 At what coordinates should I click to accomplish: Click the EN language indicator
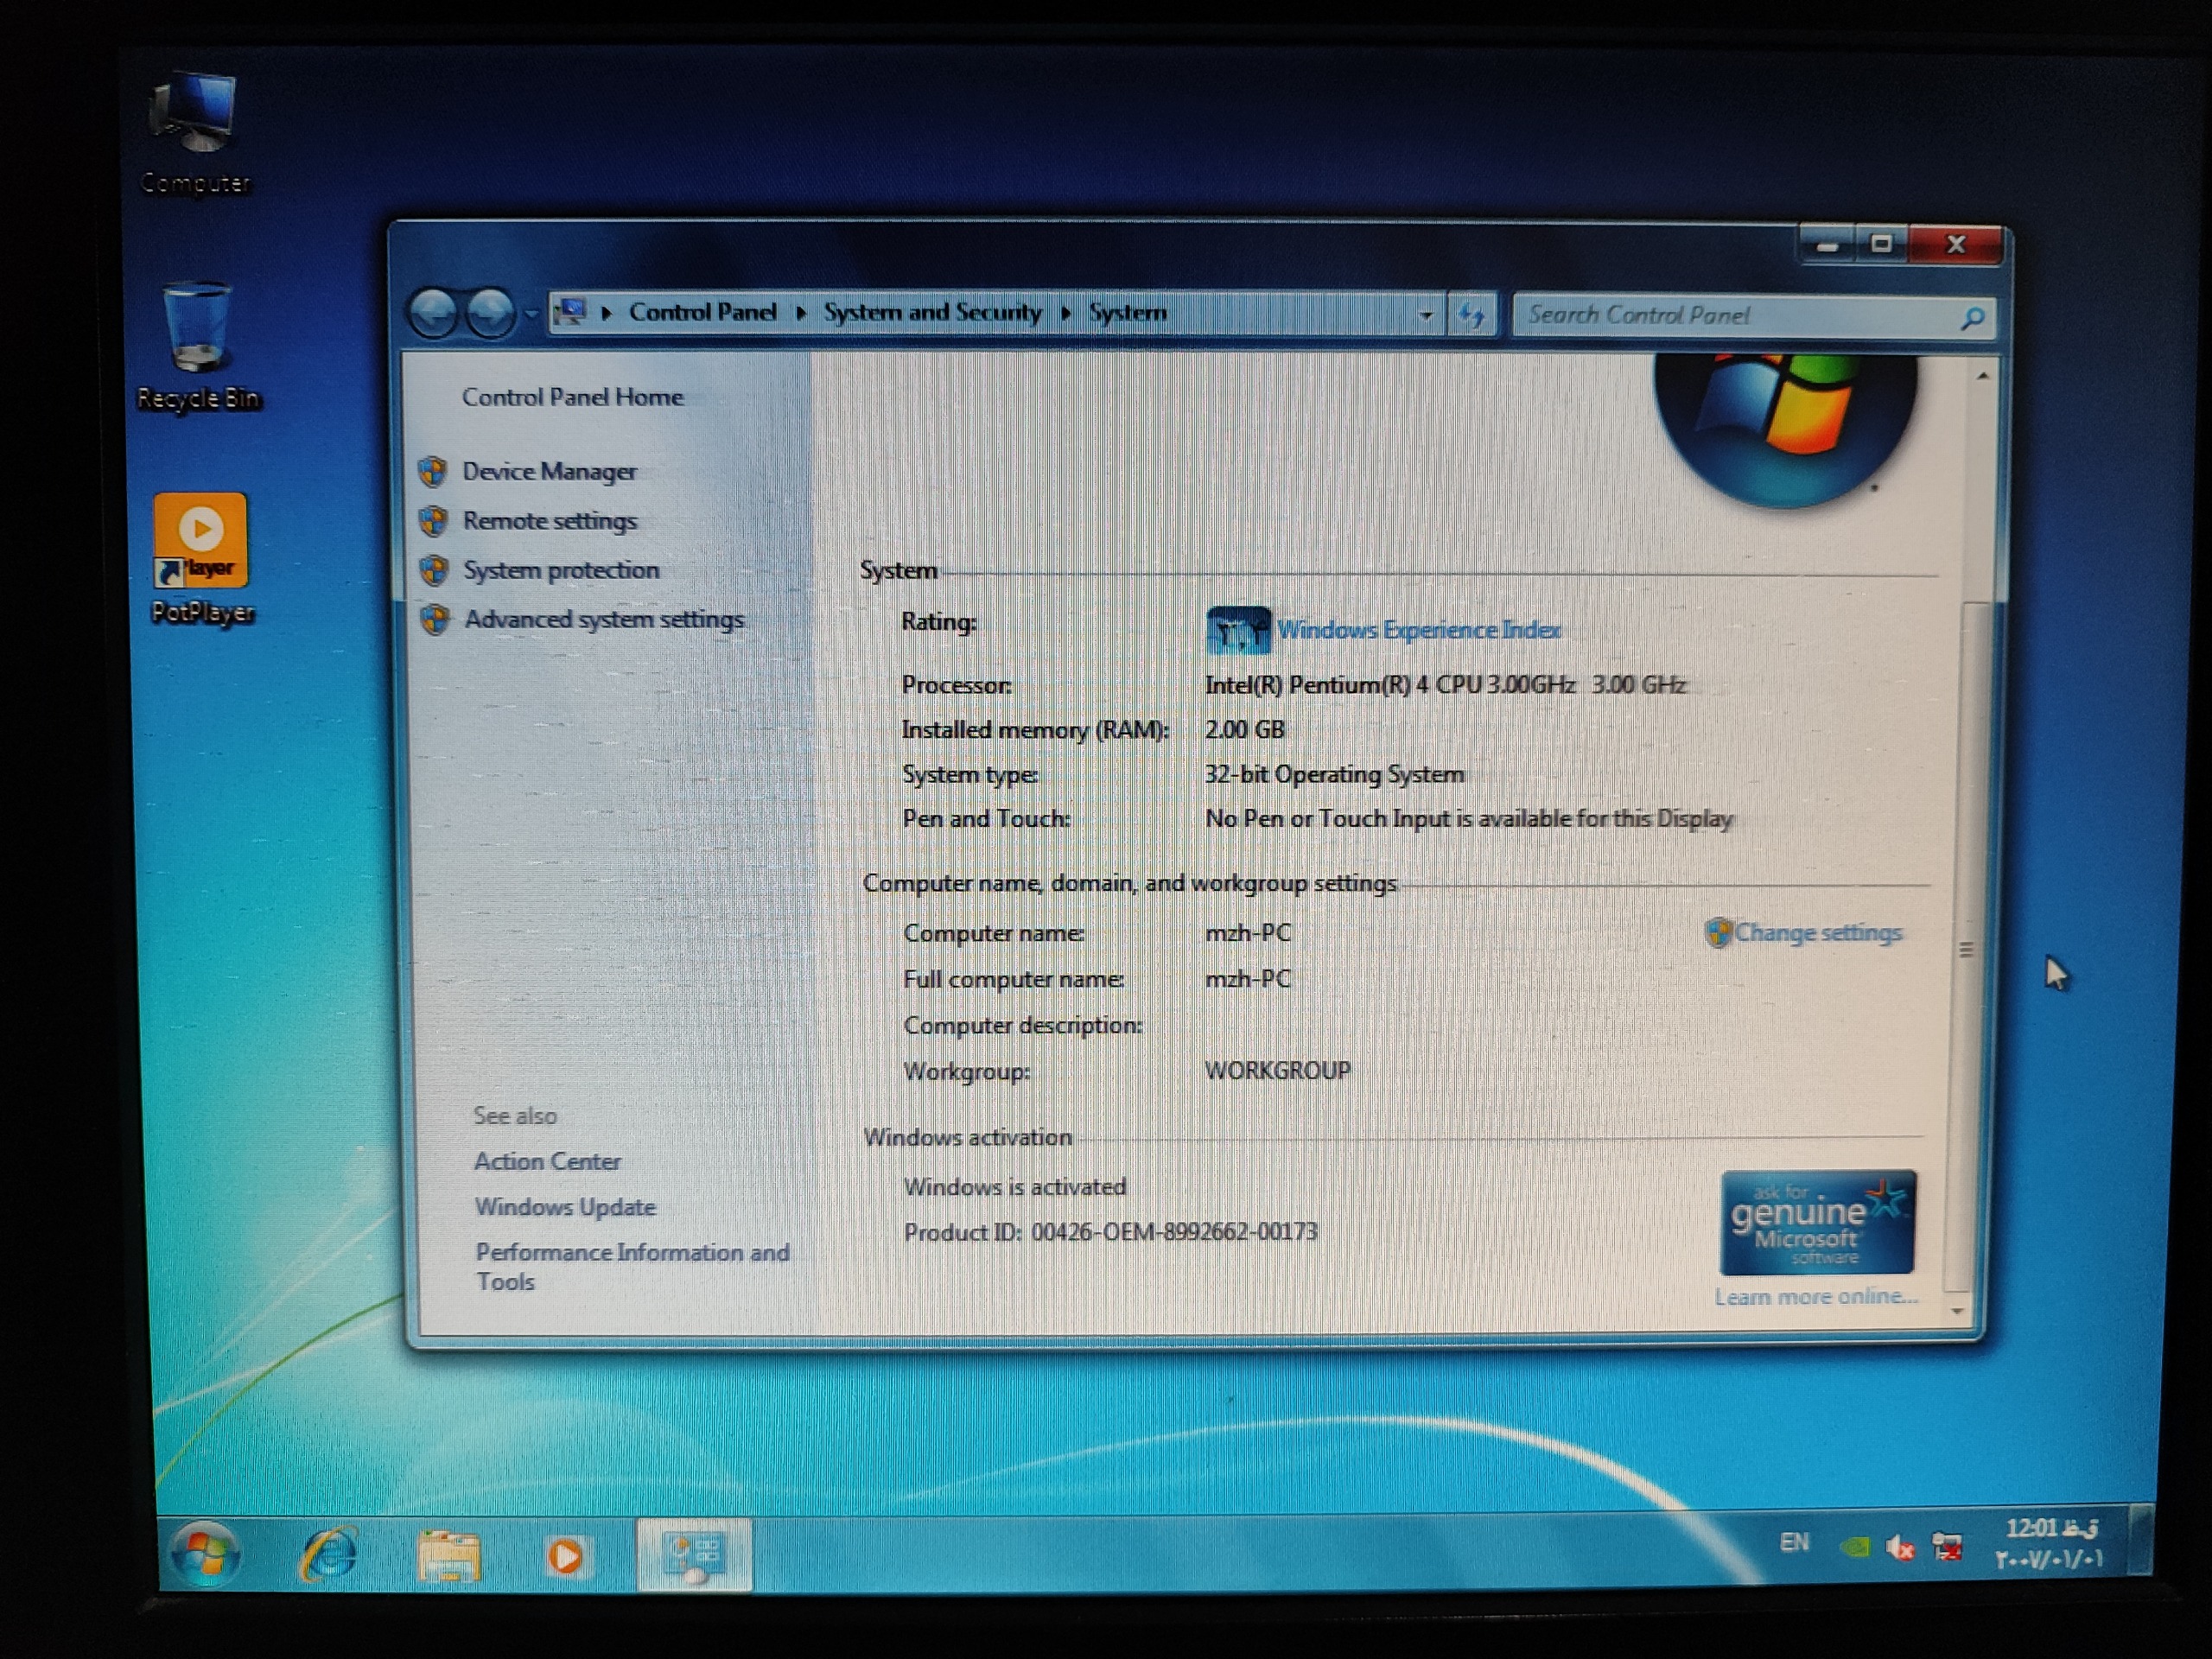pyautogui.click(x=1795, y=1543)
